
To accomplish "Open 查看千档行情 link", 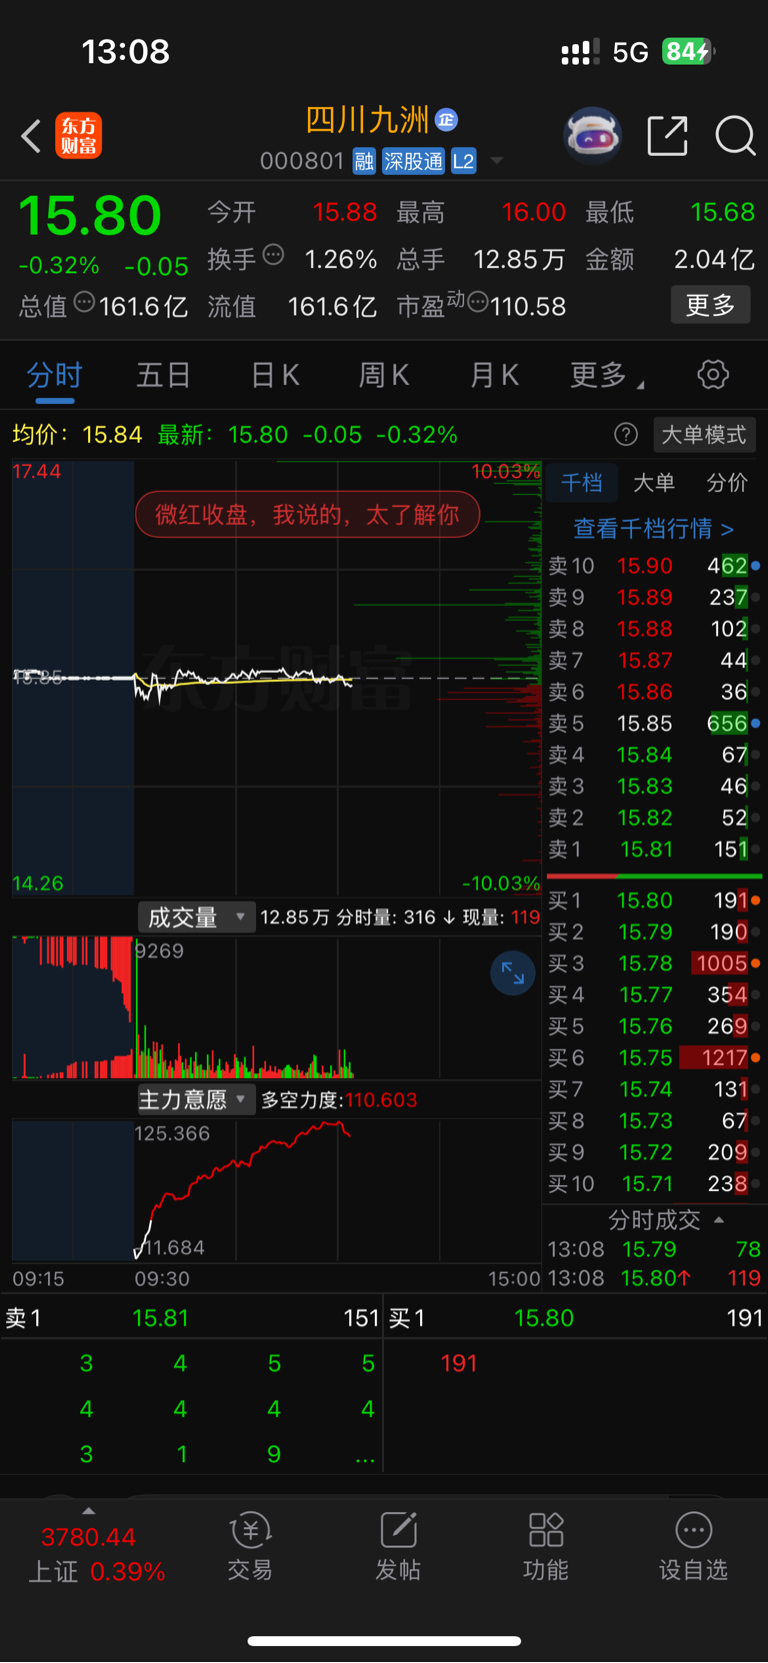I will (x=654, y=528).
